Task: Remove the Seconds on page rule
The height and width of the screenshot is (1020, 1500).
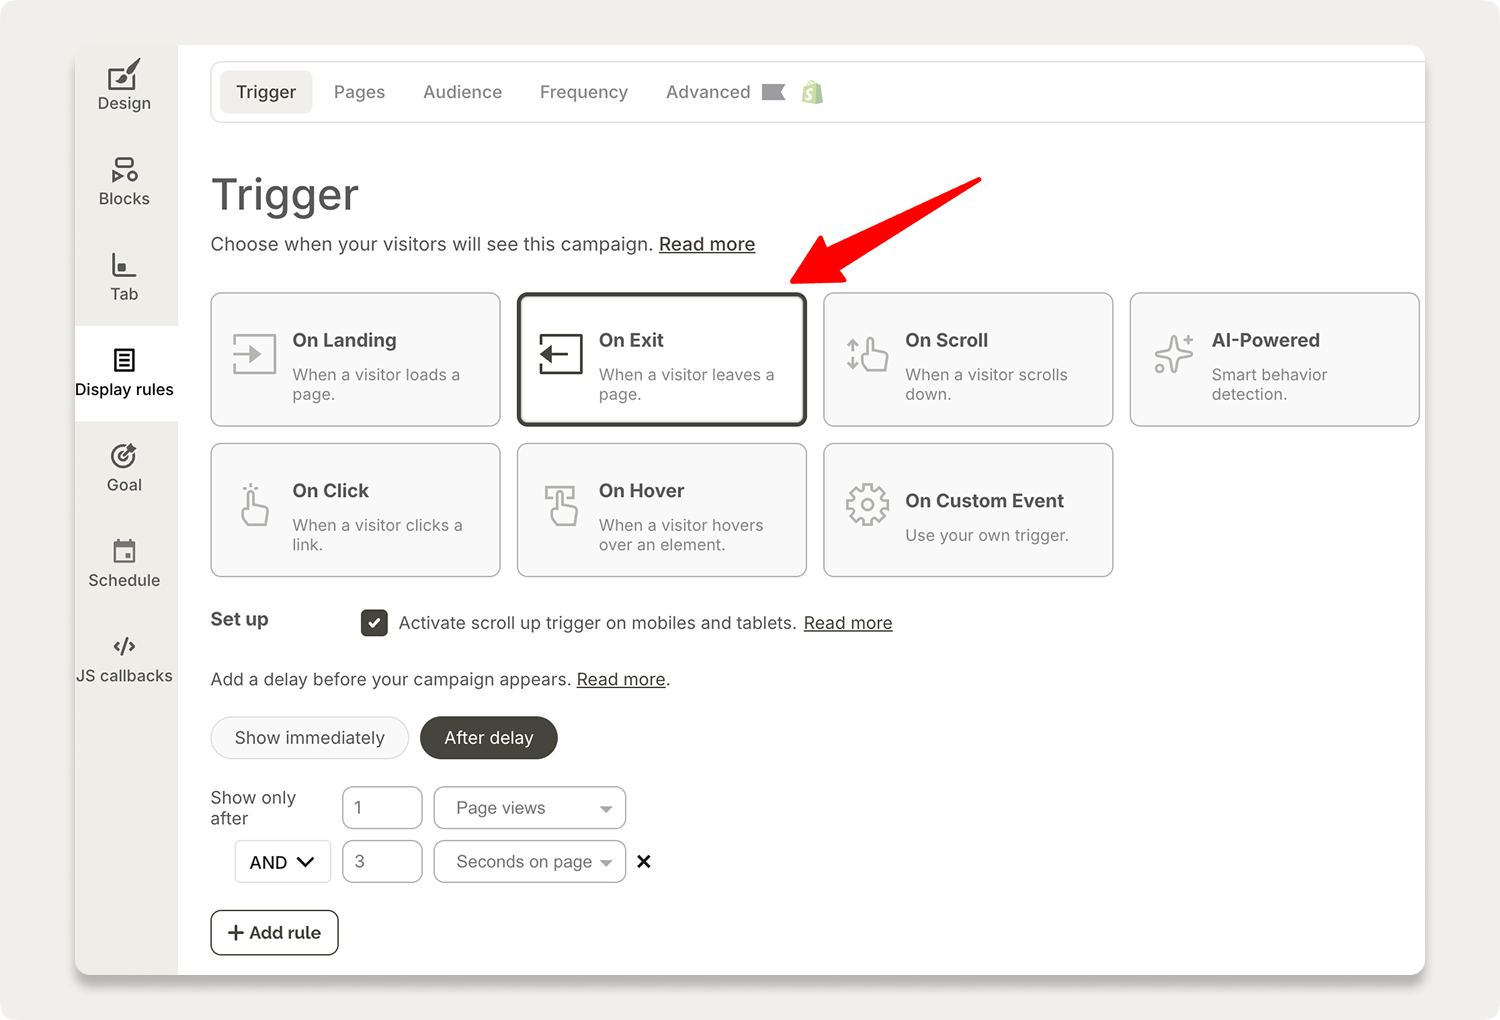Action: [644, 861]
